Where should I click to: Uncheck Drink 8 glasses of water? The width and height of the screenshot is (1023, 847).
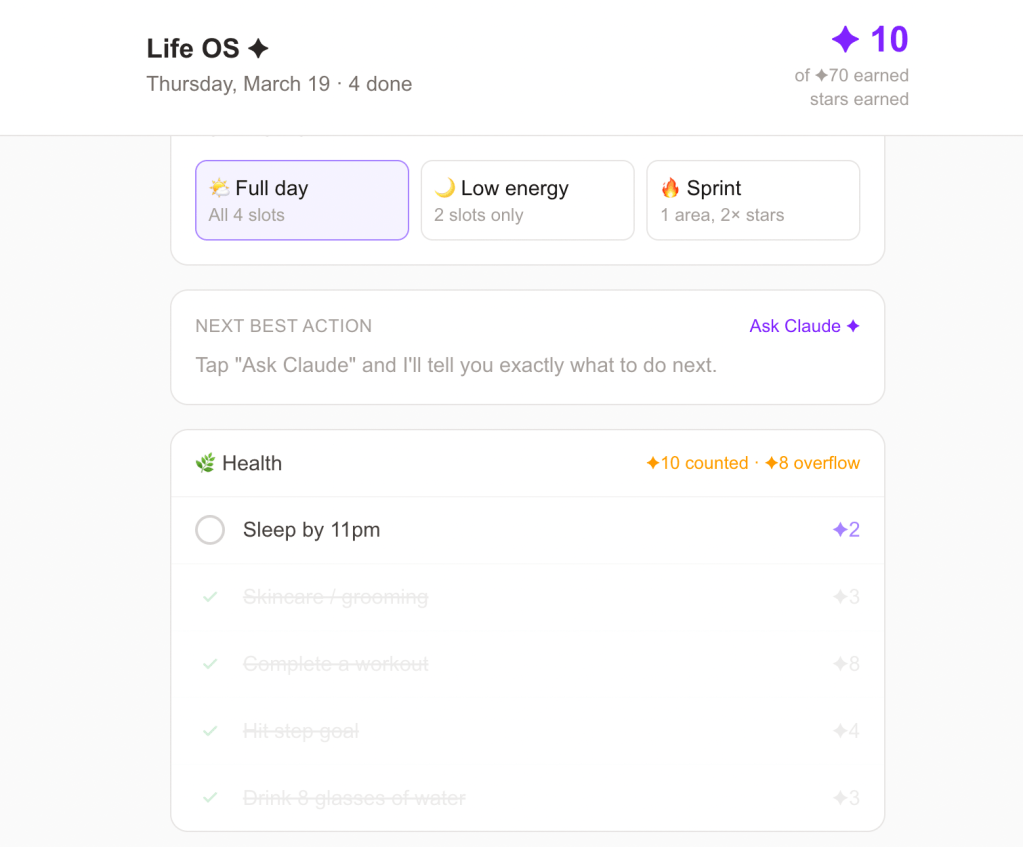click(x=210, y=798)
